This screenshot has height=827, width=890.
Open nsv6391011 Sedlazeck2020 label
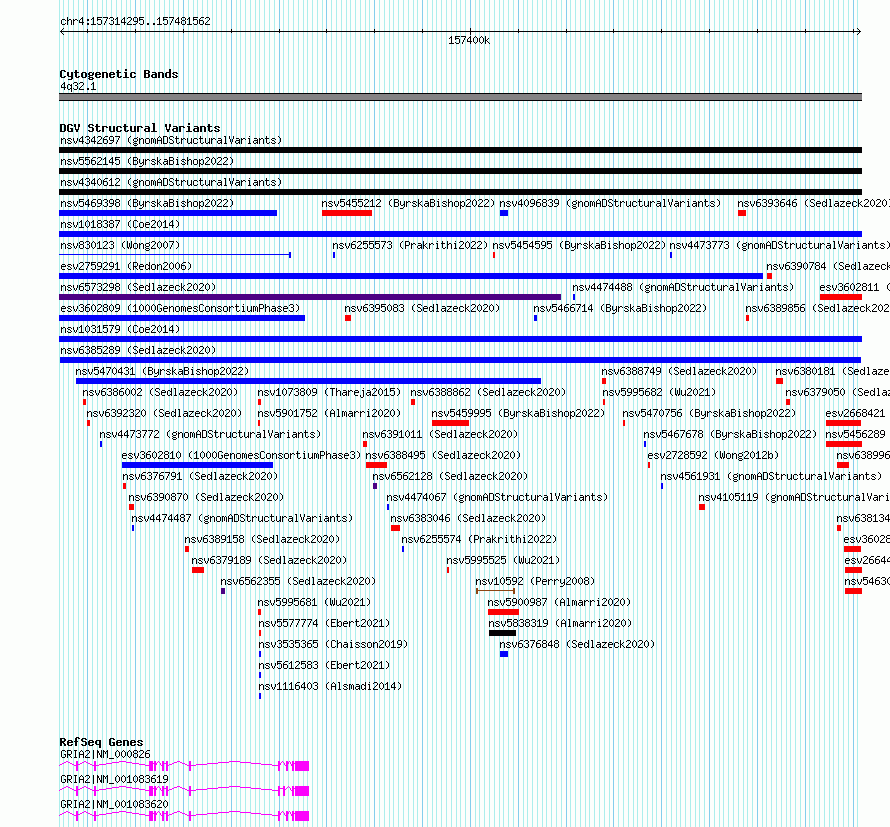coord(440,434)
